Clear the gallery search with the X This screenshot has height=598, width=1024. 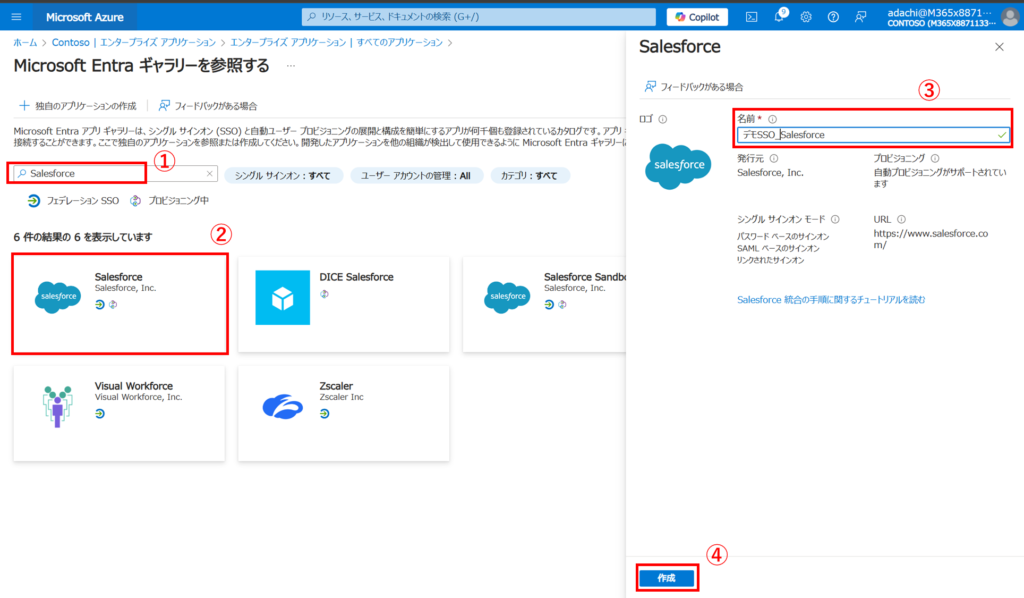click(x=210, y=174)
